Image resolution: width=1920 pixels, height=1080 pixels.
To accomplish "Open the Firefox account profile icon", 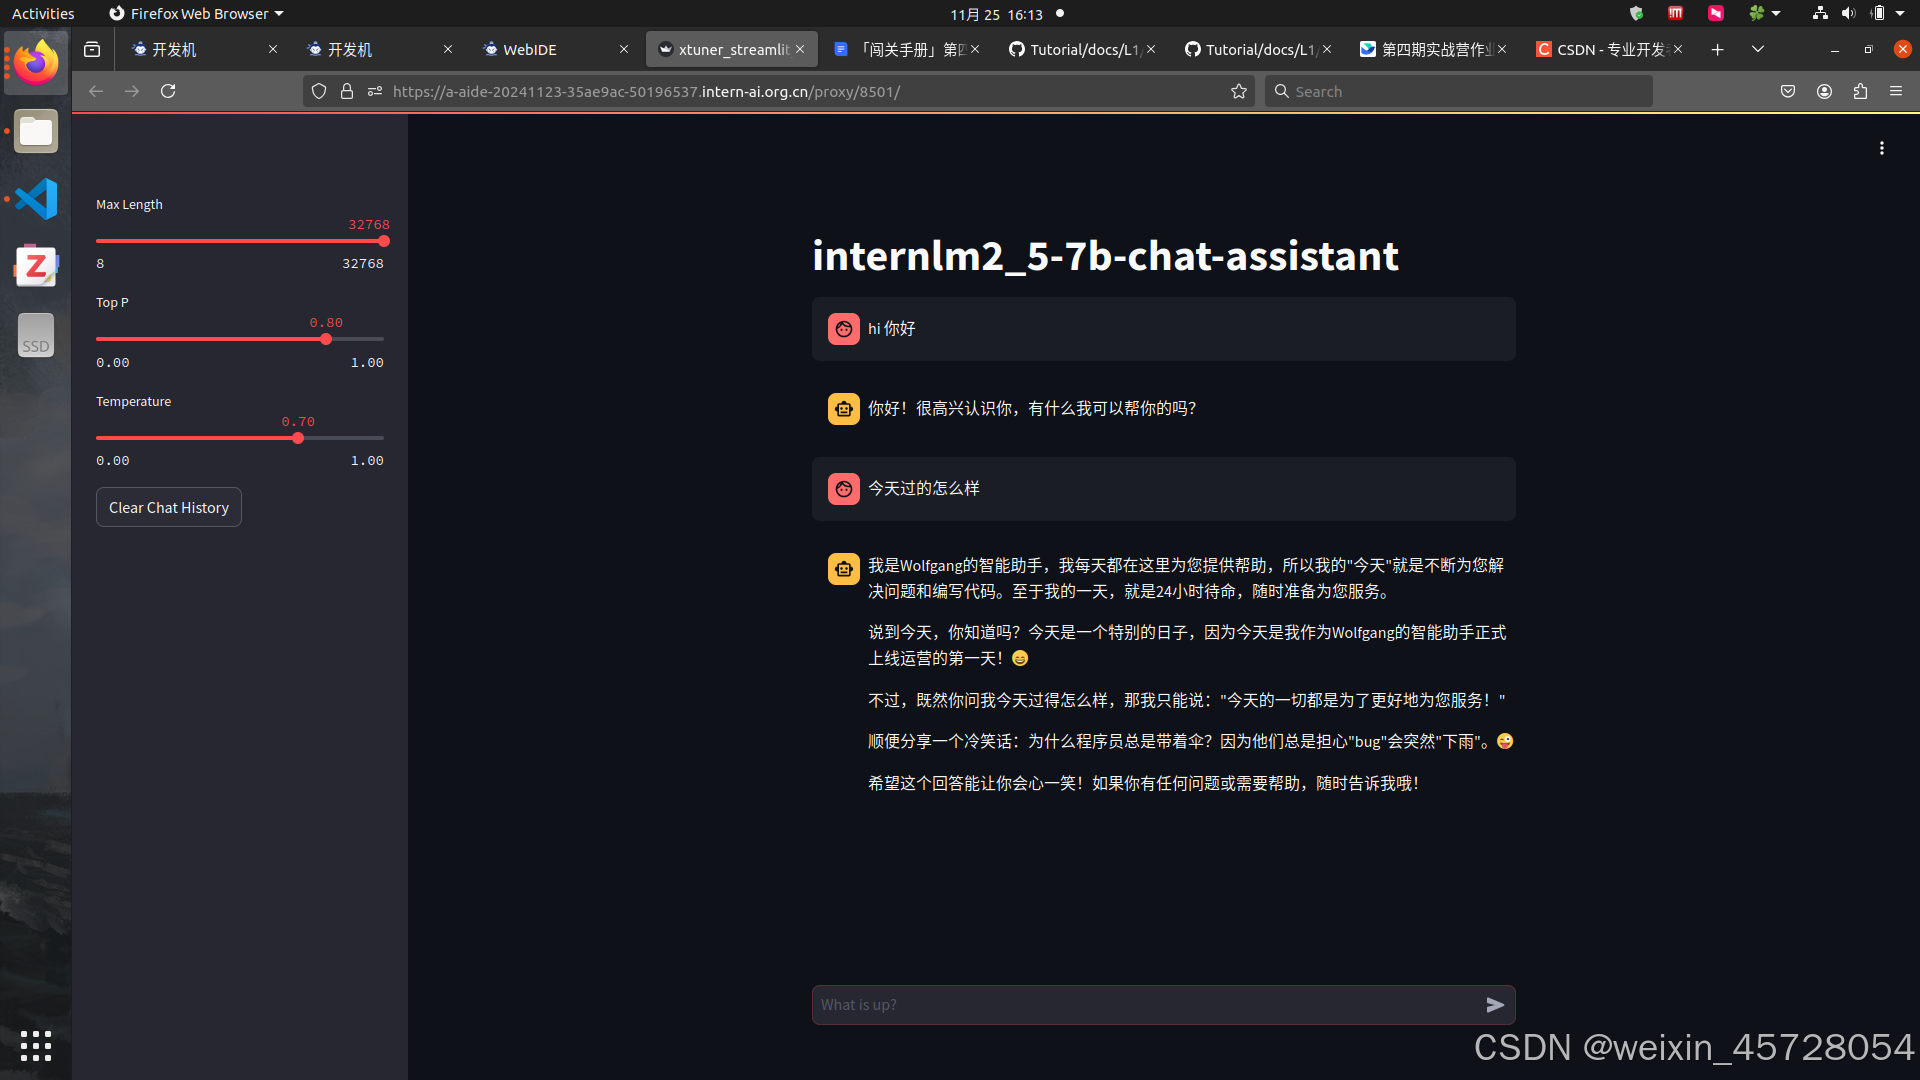I will click(1824, 90).
